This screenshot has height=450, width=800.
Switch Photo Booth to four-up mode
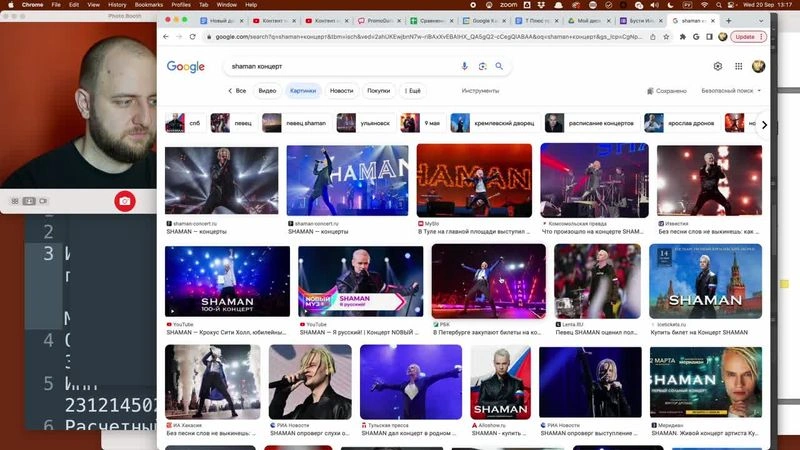(x=15, y=201)
